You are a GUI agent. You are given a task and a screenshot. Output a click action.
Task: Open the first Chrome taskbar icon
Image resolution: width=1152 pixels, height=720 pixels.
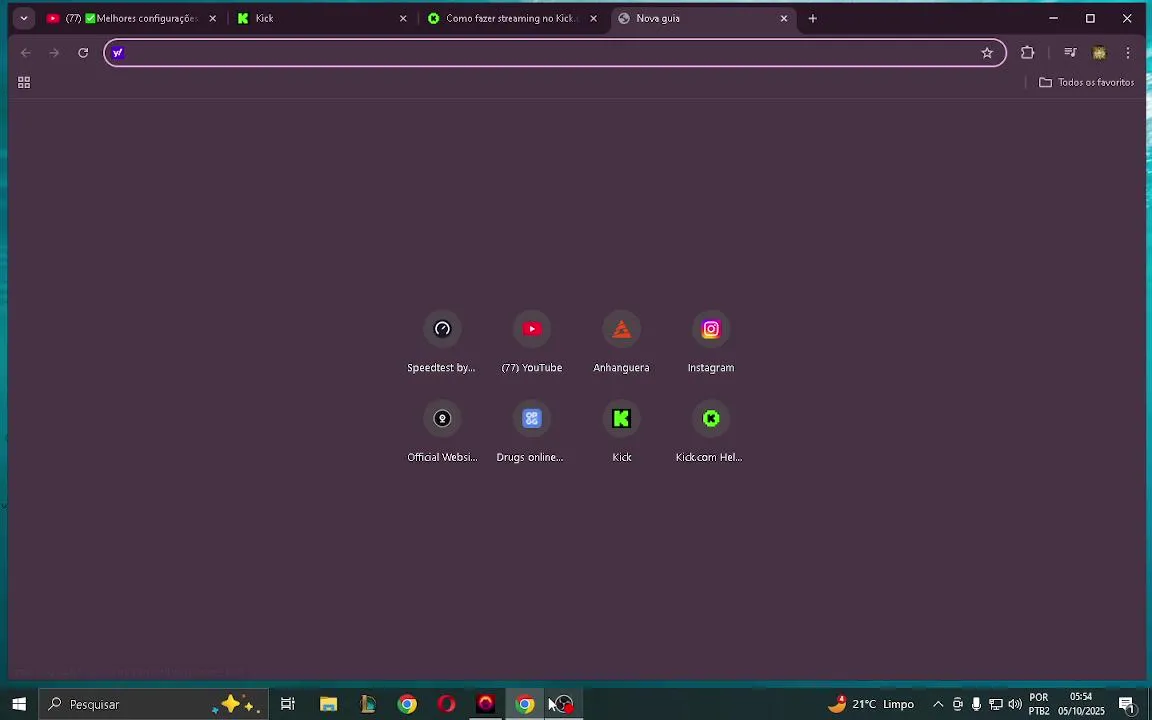pos(407,705)
